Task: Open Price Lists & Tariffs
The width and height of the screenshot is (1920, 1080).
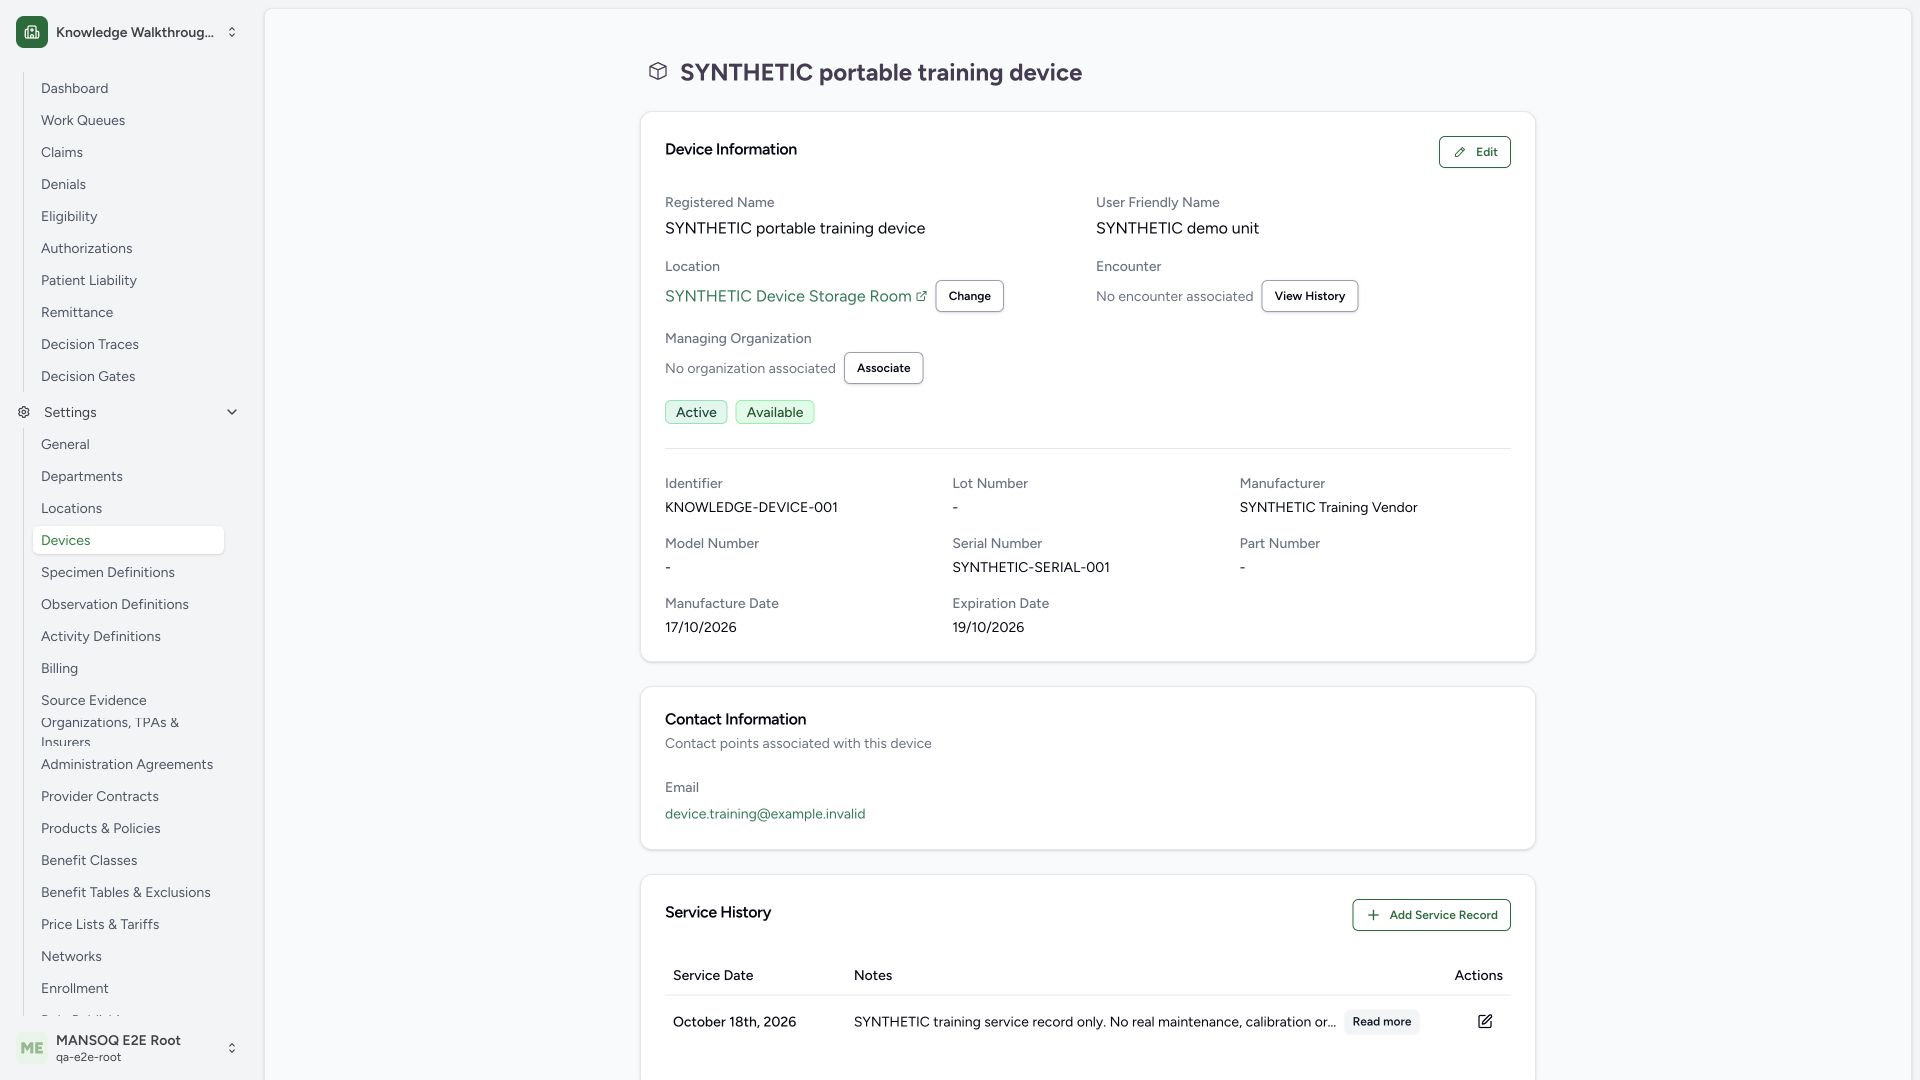Action: coord(128,924)
